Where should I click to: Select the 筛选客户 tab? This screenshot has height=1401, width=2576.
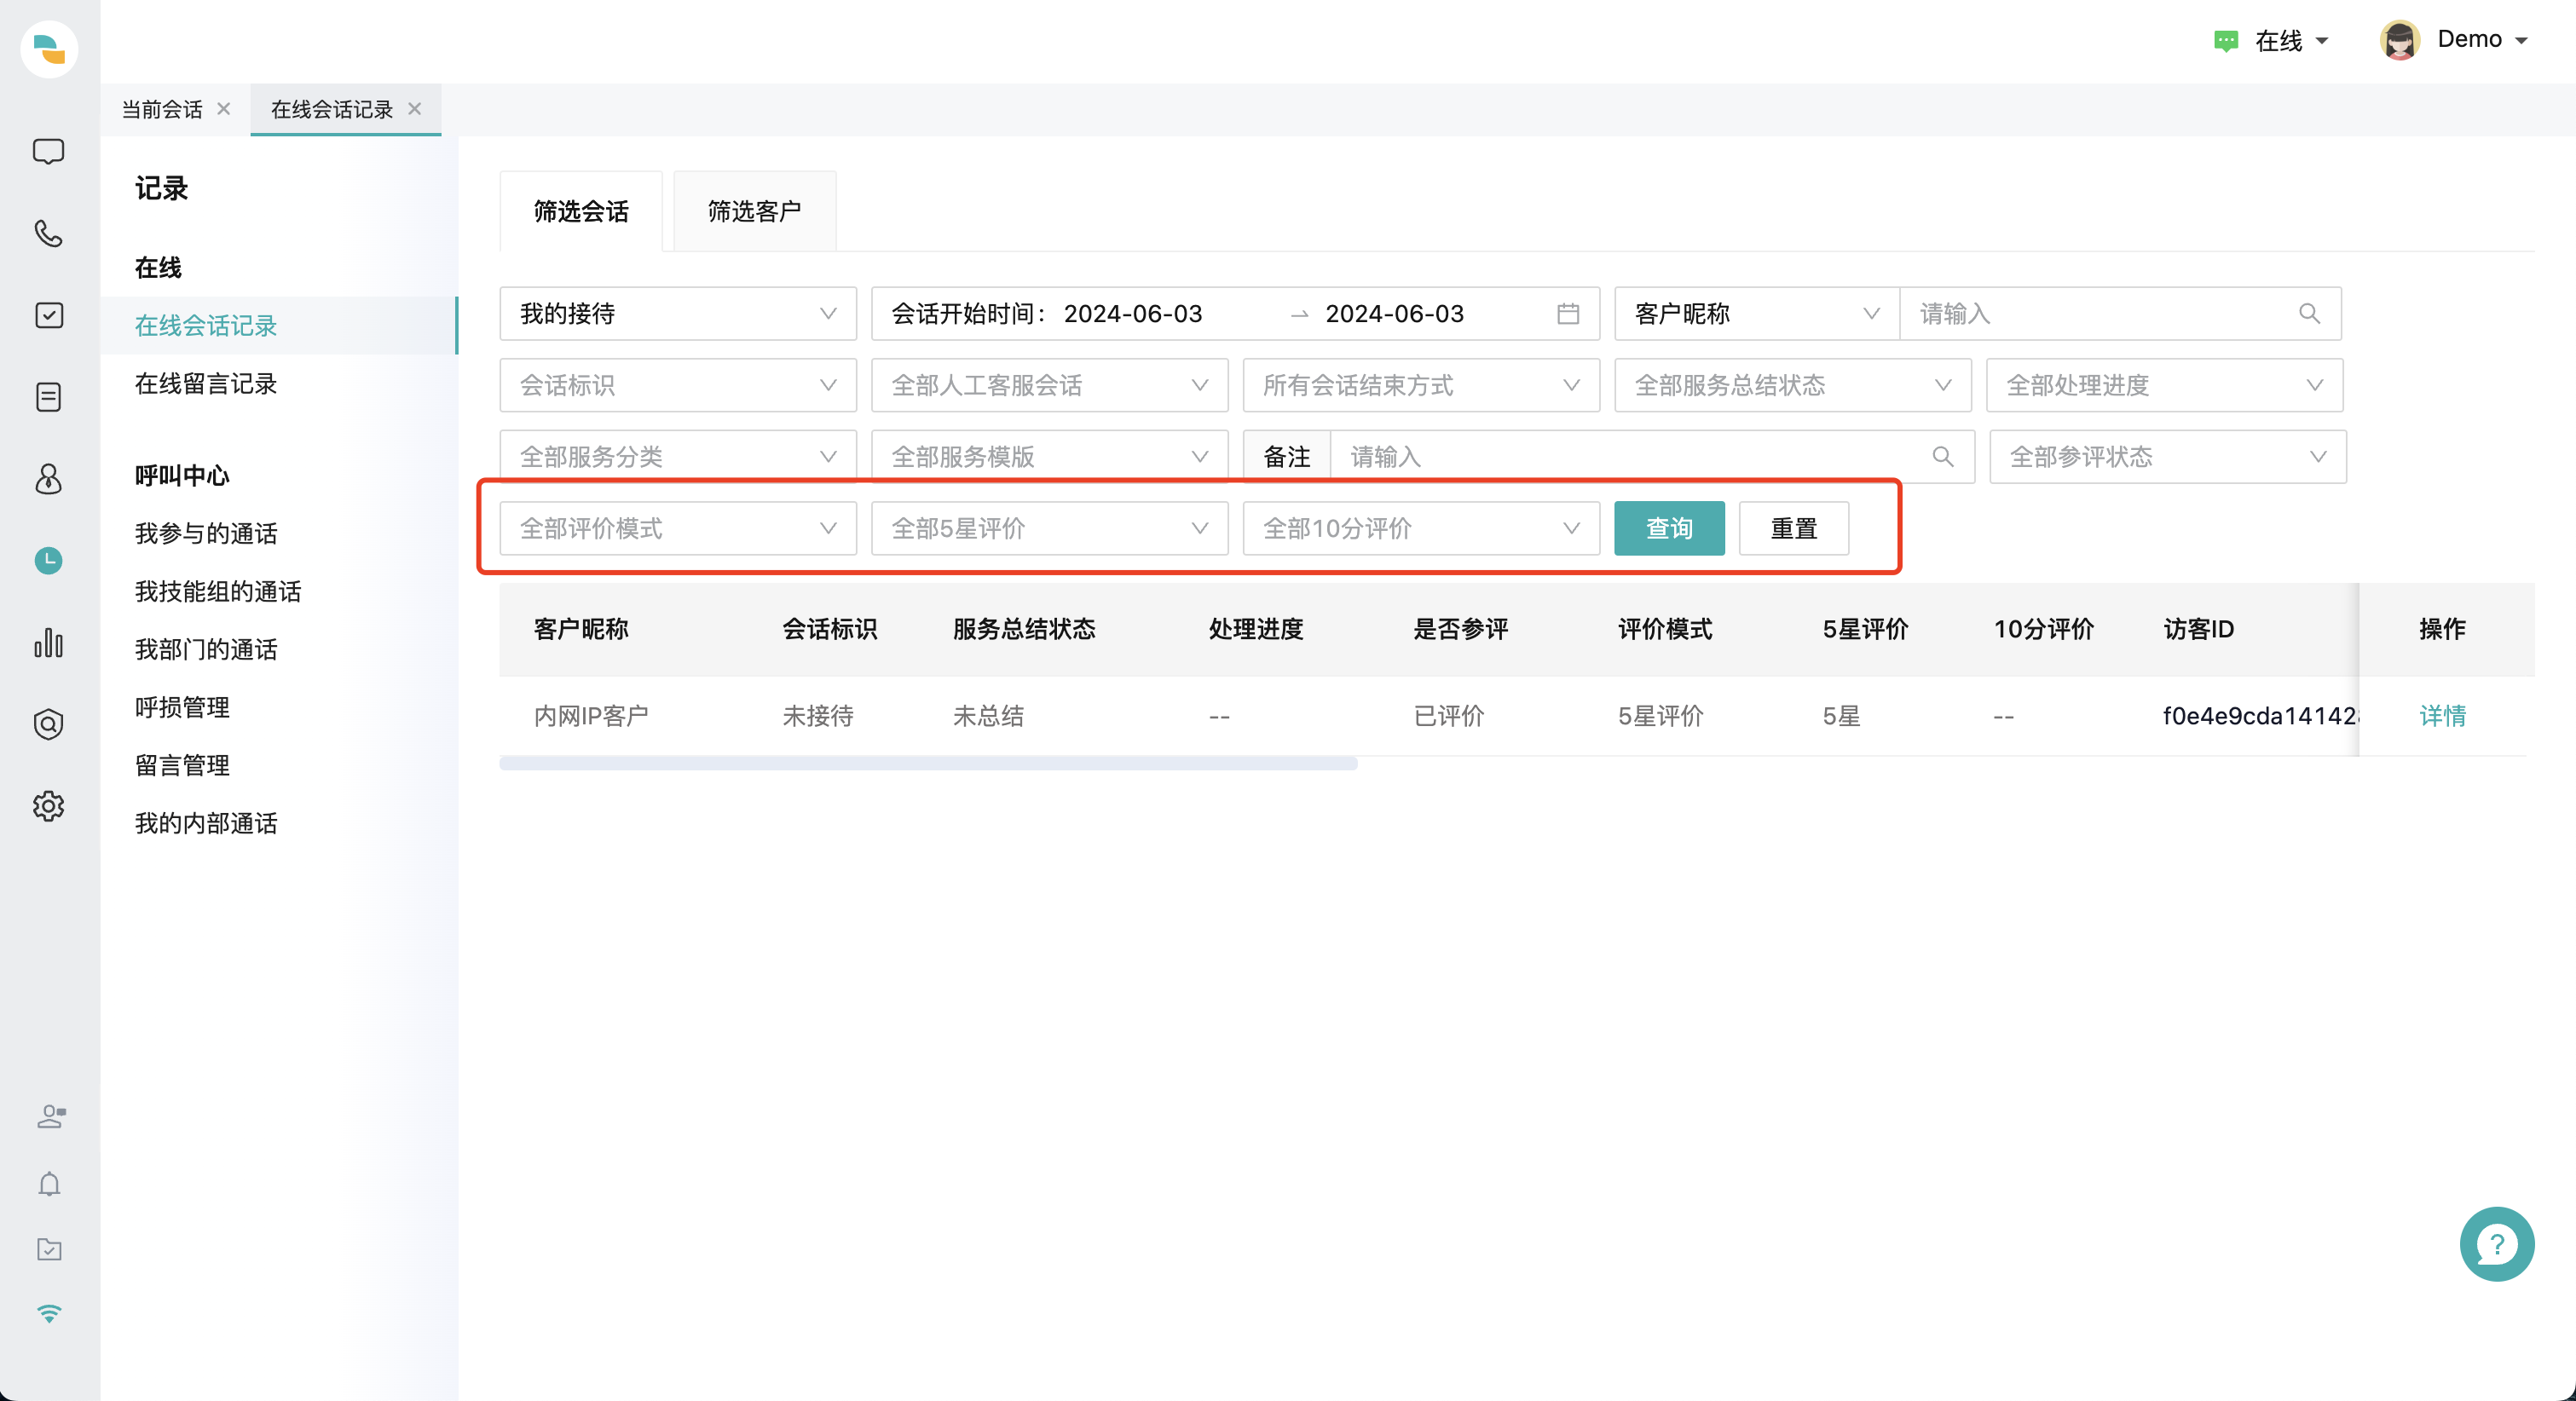(755, 211)
